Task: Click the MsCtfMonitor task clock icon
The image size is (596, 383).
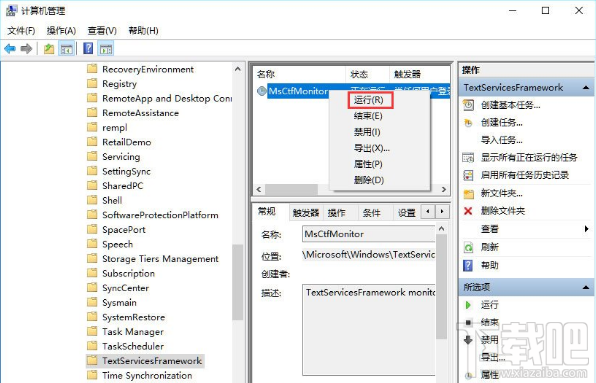Action: click(262, 91)
